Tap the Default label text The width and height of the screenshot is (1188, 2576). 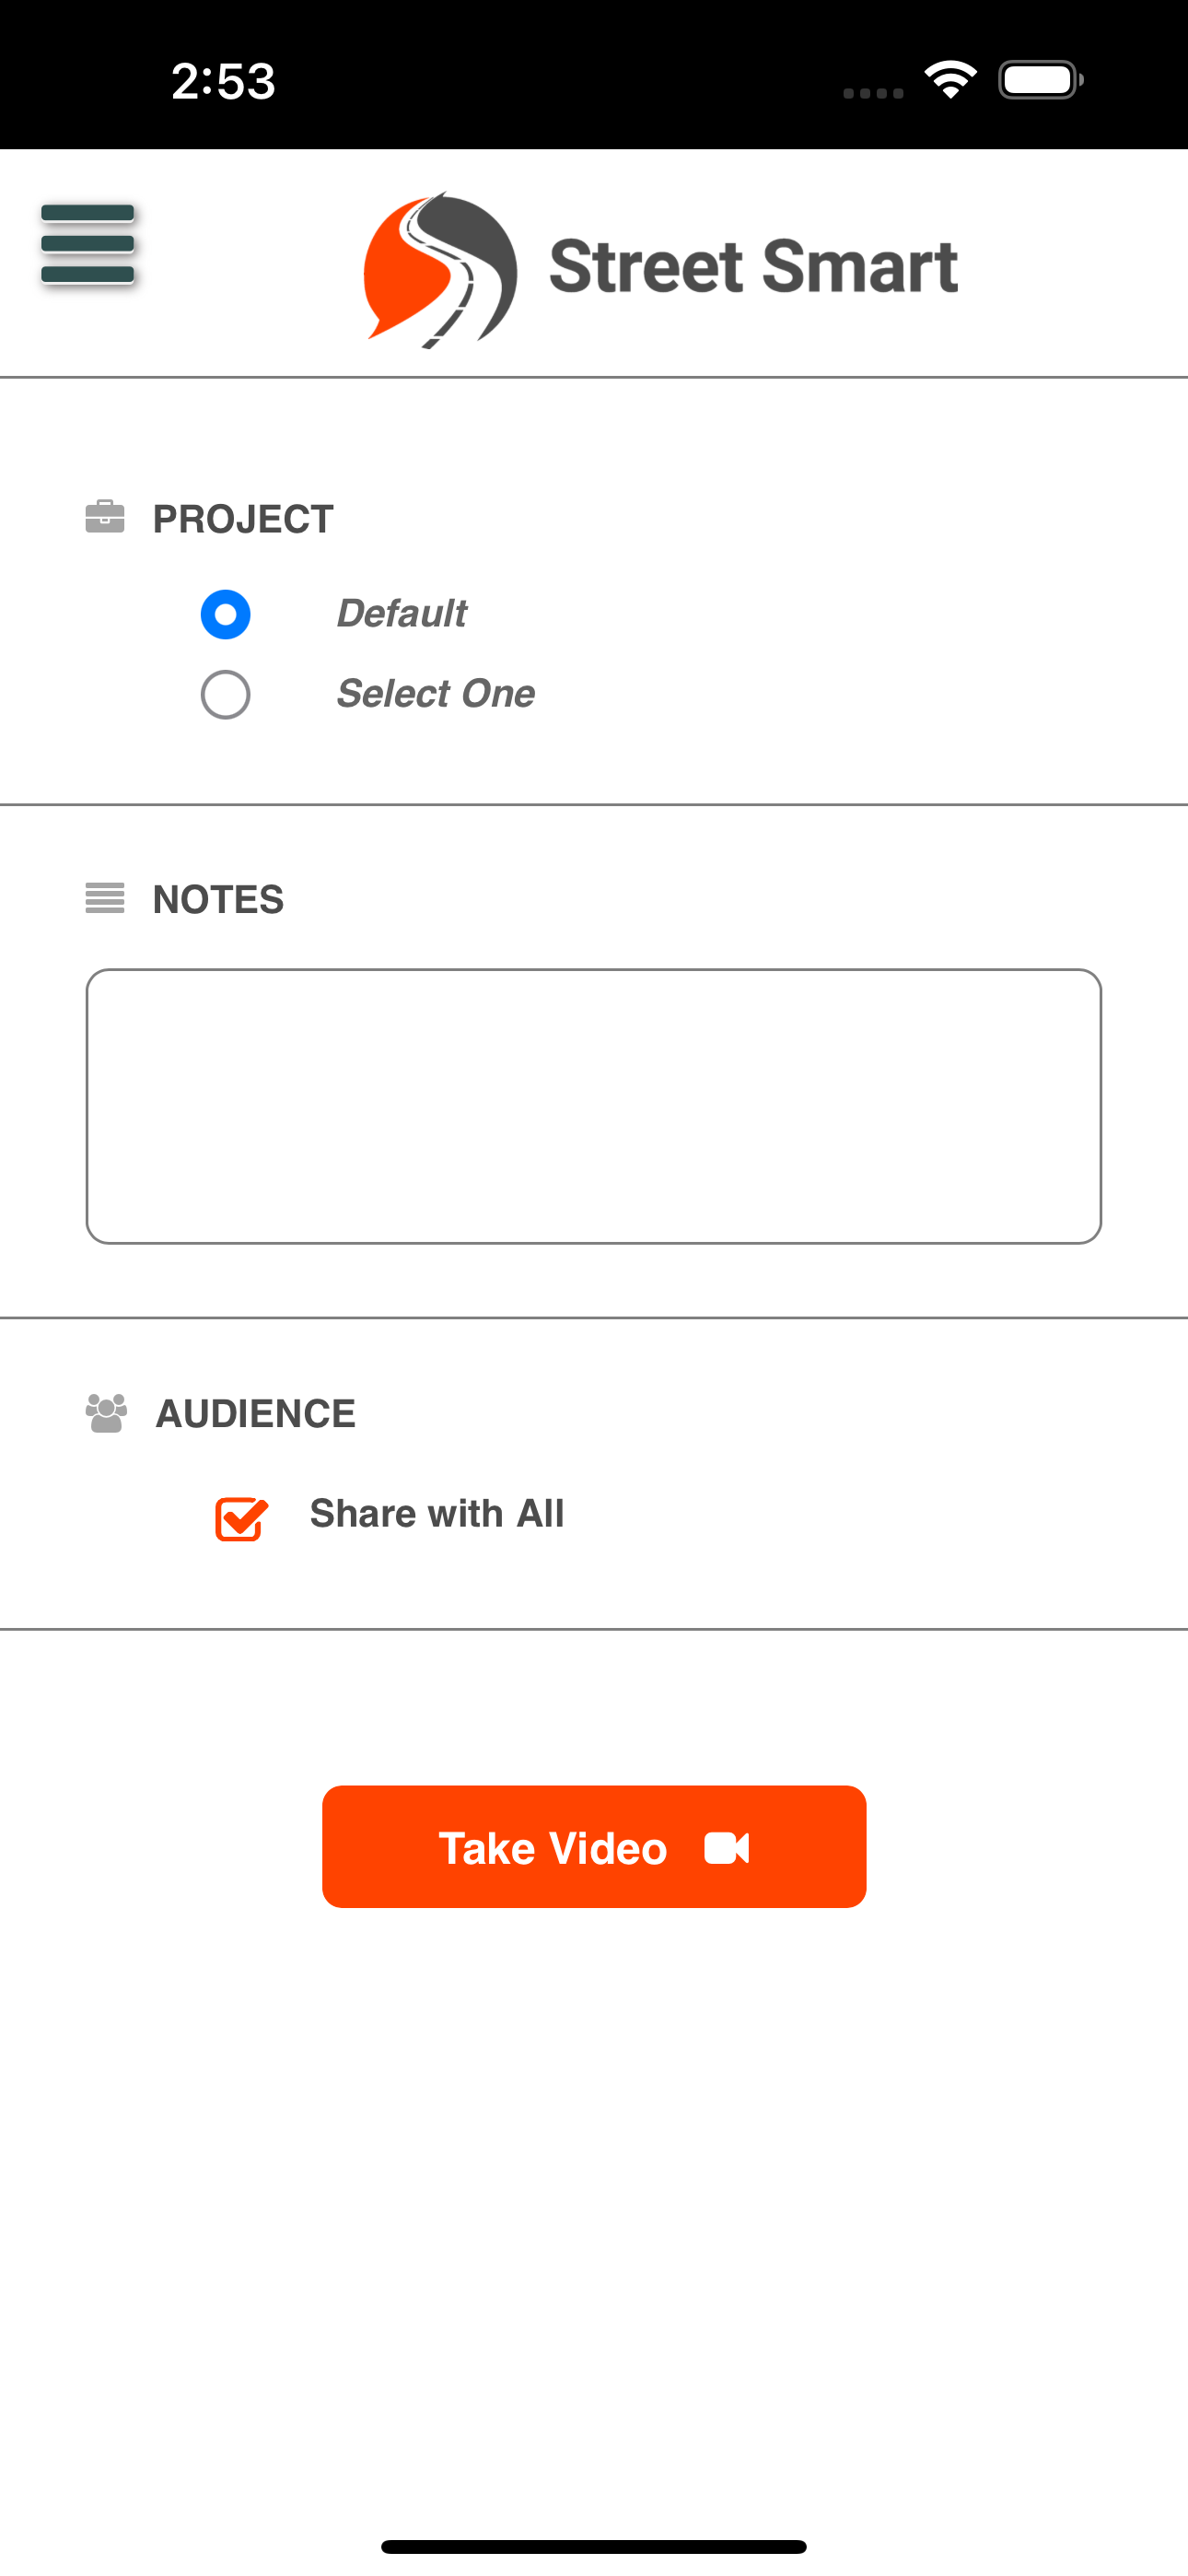point(401,613)
